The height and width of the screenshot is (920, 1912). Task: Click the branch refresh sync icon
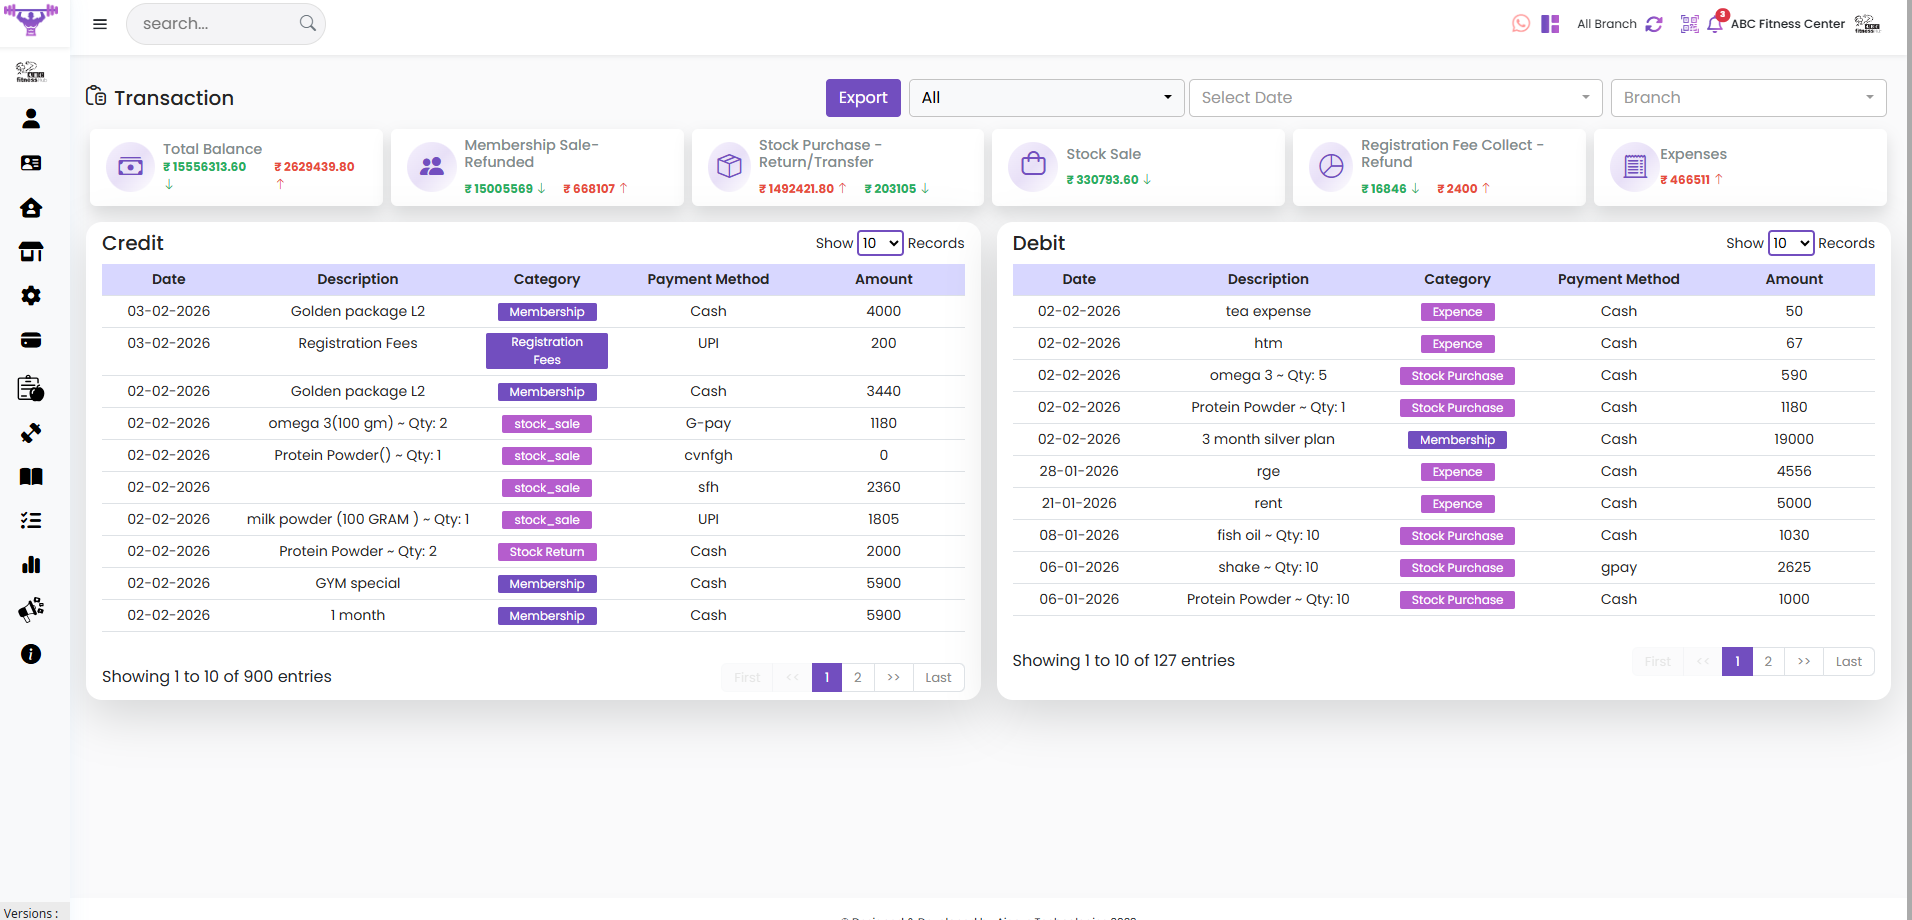(1654, 24)
